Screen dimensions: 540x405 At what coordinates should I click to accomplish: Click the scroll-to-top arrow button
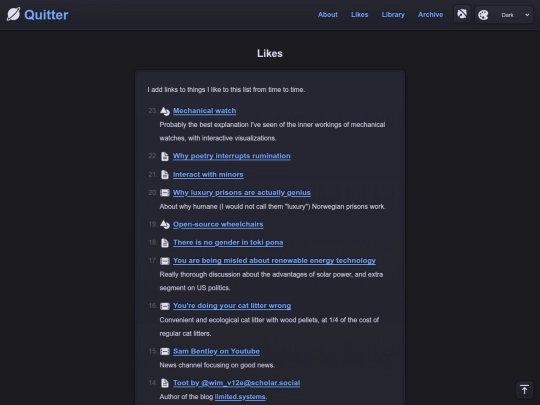point(524,390)
